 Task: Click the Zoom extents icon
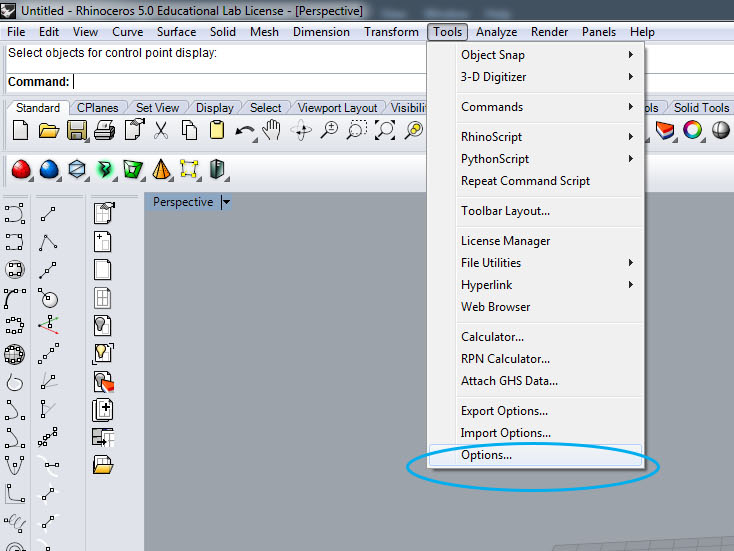[x=385, y=130]
